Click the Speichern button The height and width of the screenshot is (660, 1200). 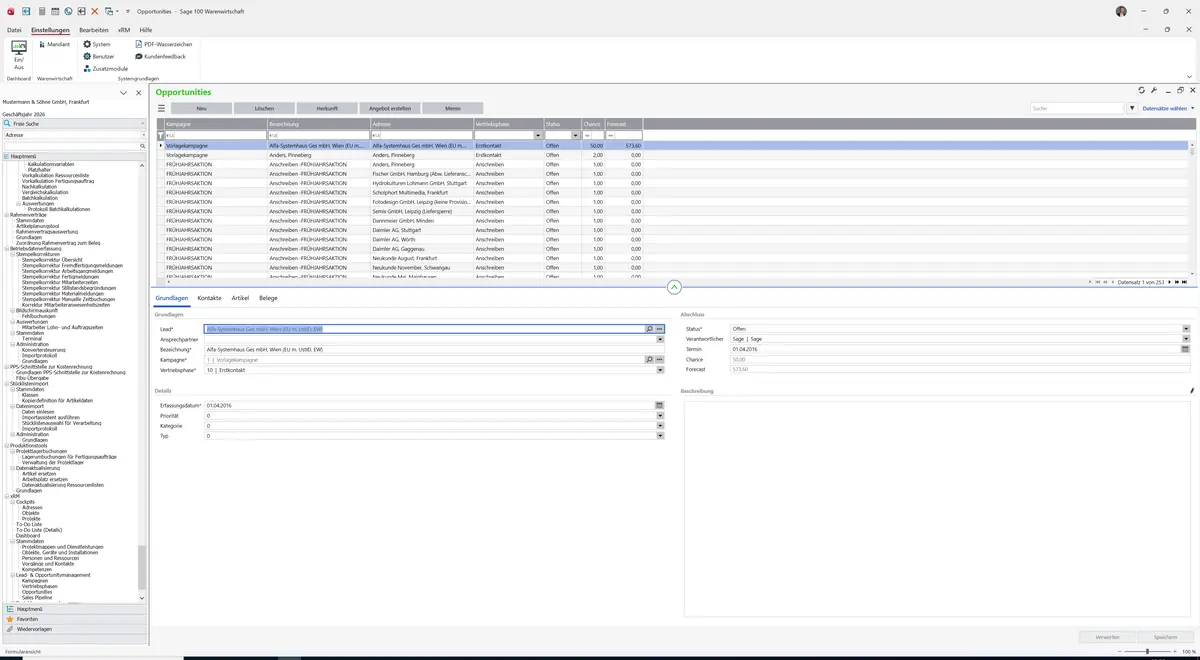[1165, 636]
